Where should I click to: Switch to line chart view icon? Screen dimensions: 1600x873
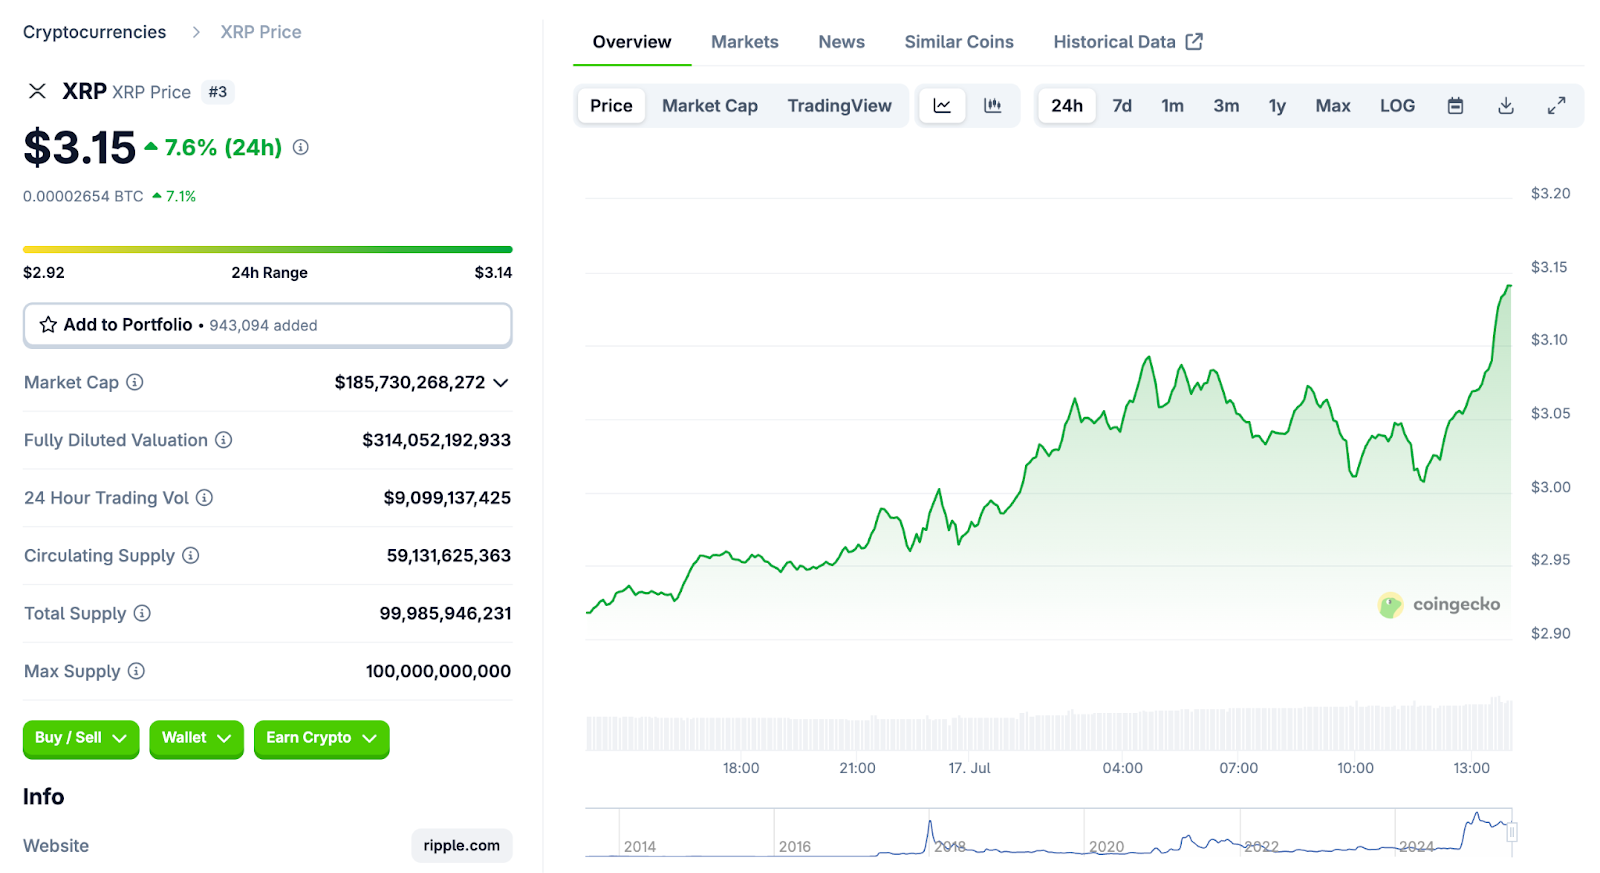click(942, 106)
